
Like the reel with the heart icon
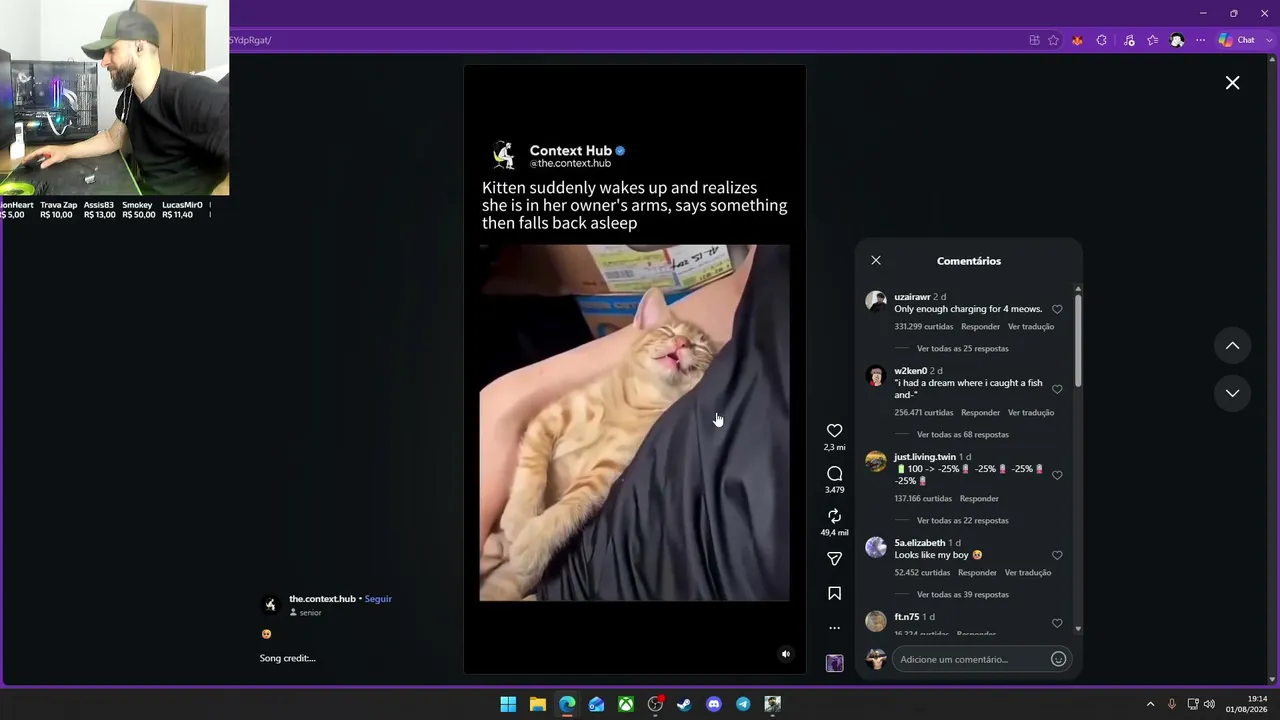click(x=834, y=431)
